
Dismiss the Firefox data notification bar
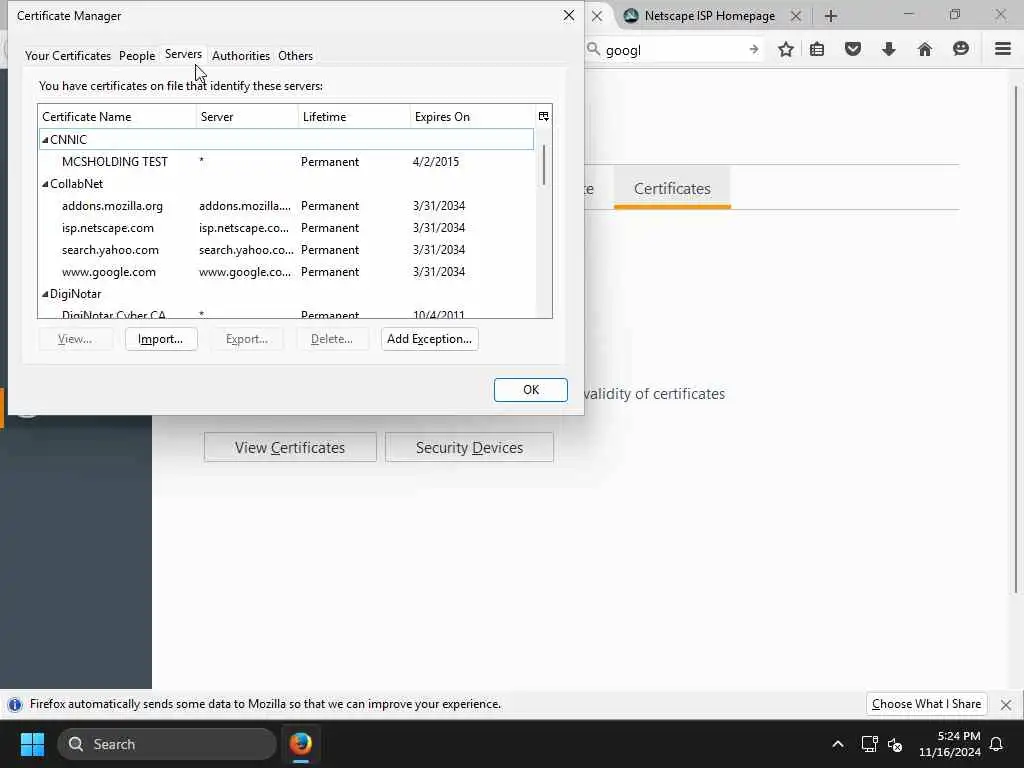[x=1006, y=705]
